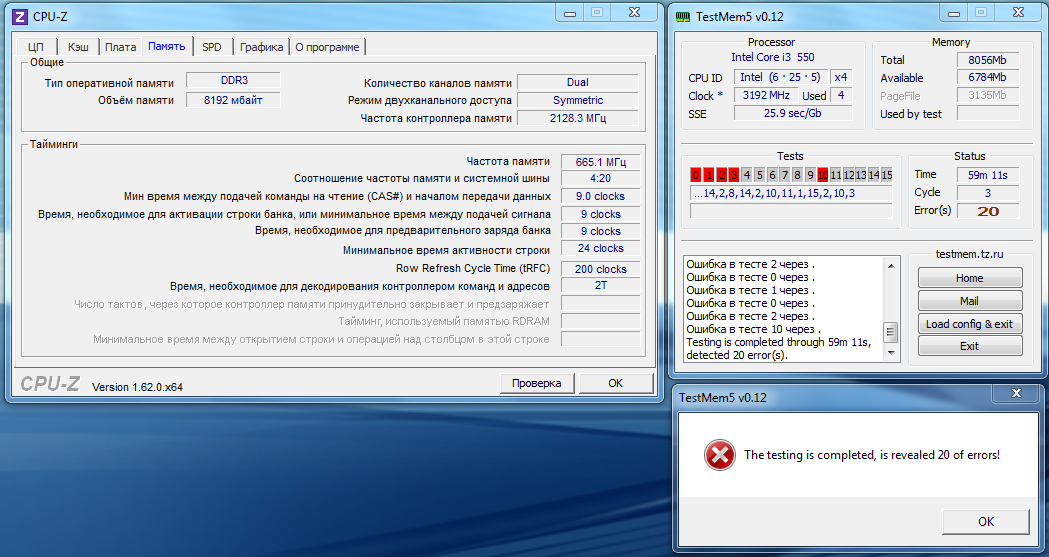
Task: Click the x4 CPU multiplier field
Action: [841, 77]
